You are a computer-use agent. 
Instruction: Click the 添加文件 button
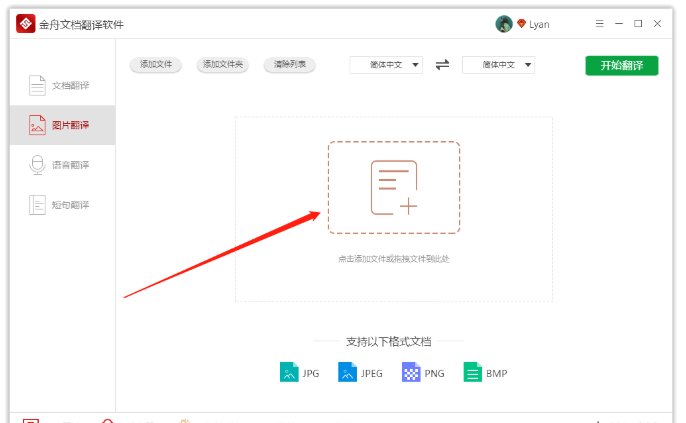[x=156, y=65]
